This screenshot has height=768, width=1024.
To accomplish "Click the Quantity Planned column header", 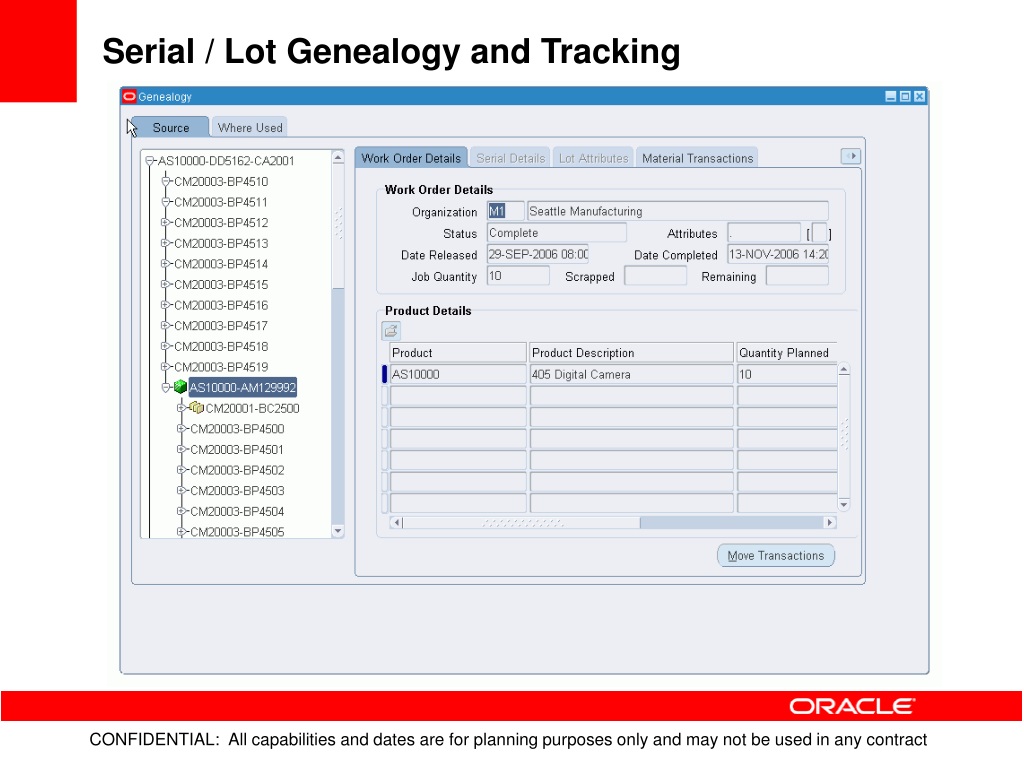I will [x=787, y=353].
